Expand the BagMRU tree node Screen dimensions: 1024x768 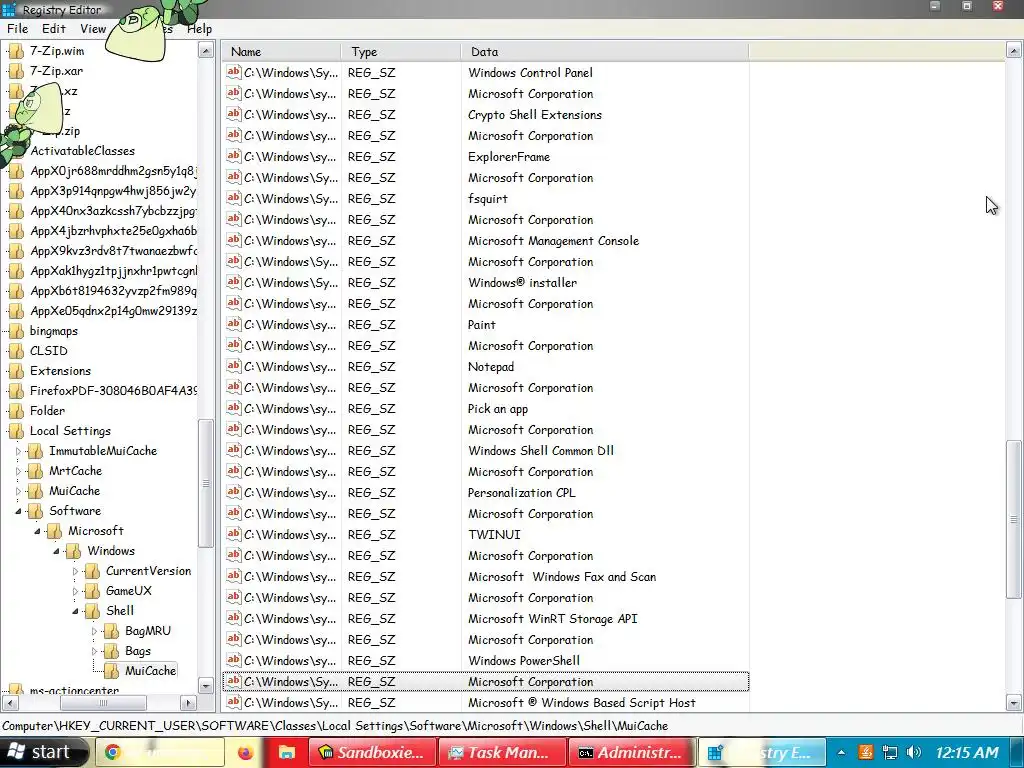94,631
